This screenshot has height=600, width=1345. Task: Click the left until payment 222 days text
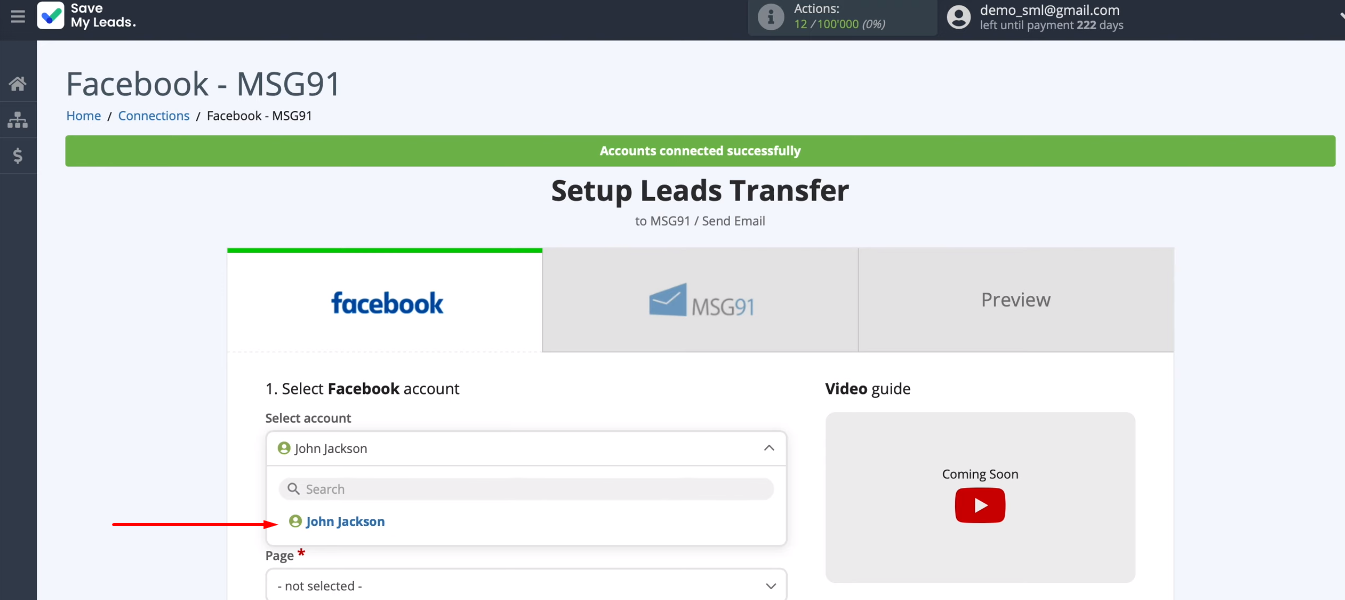pyautogui.click(x=1052, y=25)
